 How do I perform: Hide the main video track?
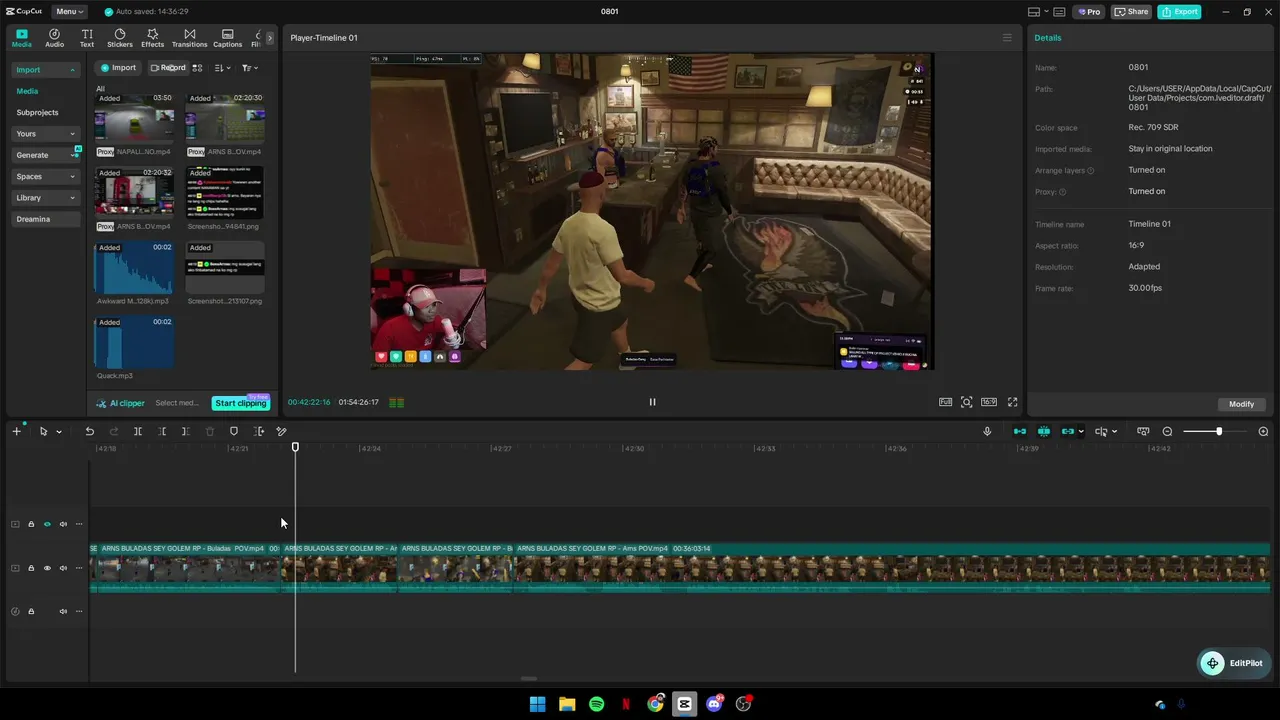tap(47, 568)
